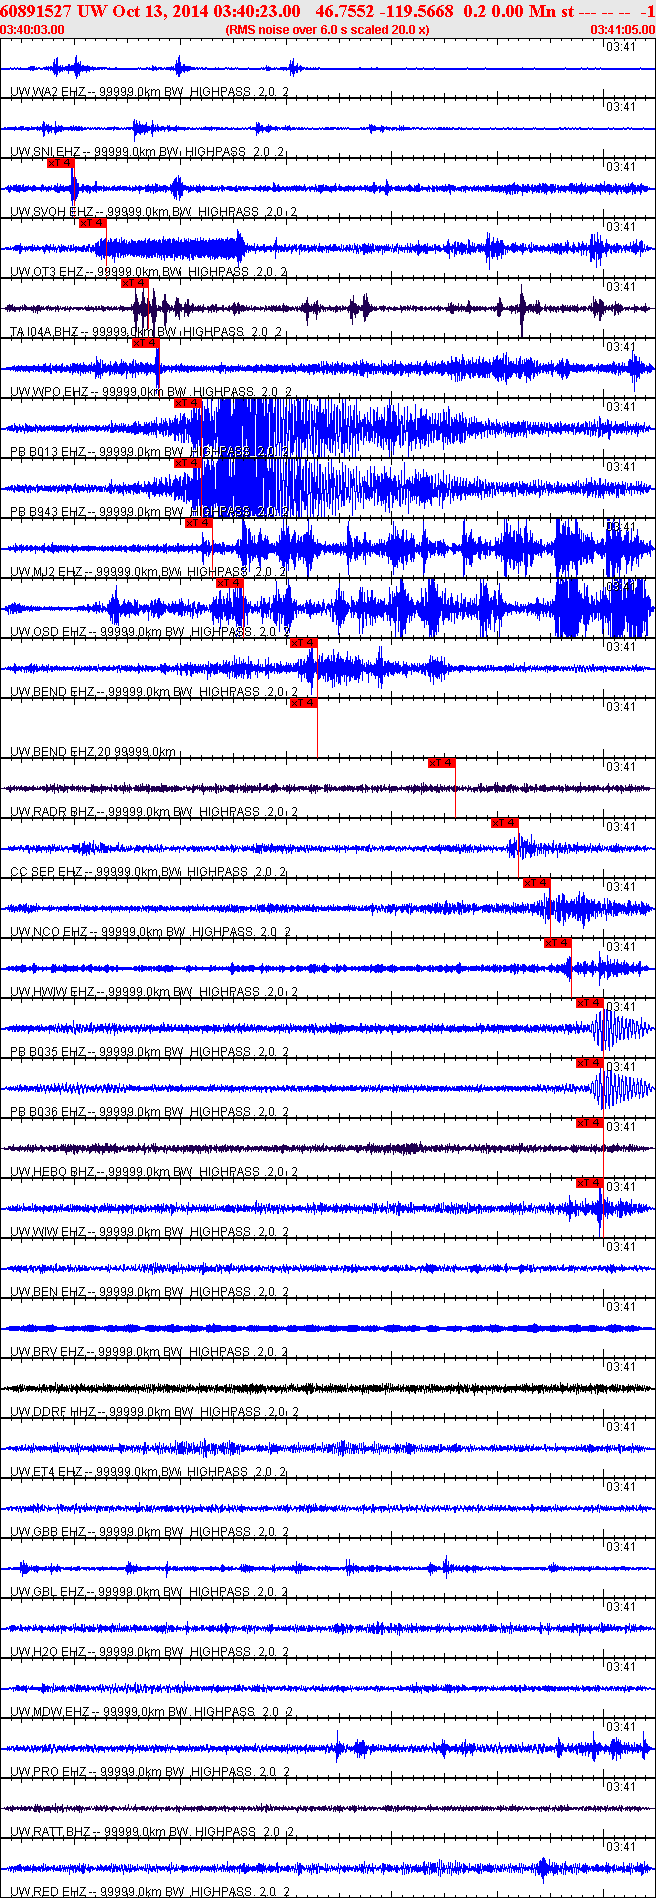The image size is (656, 1898).
Task: Click the '(RMS noise over 6.0 s scaled 20.0 x)' note
Action: coord(328,30)
